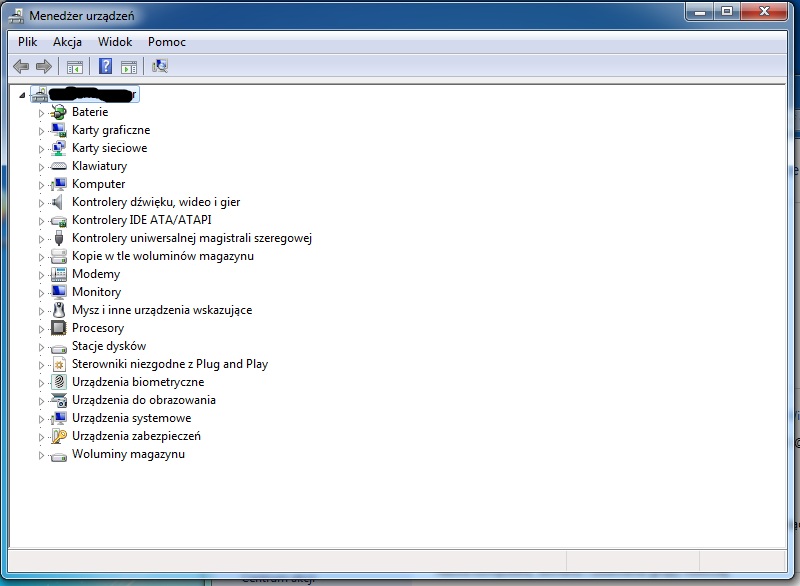Screen dimensions: 800x586
Task: Expand the Urządzenia biometryczne node
Action: pyautogui.click(x=41, y=383)
